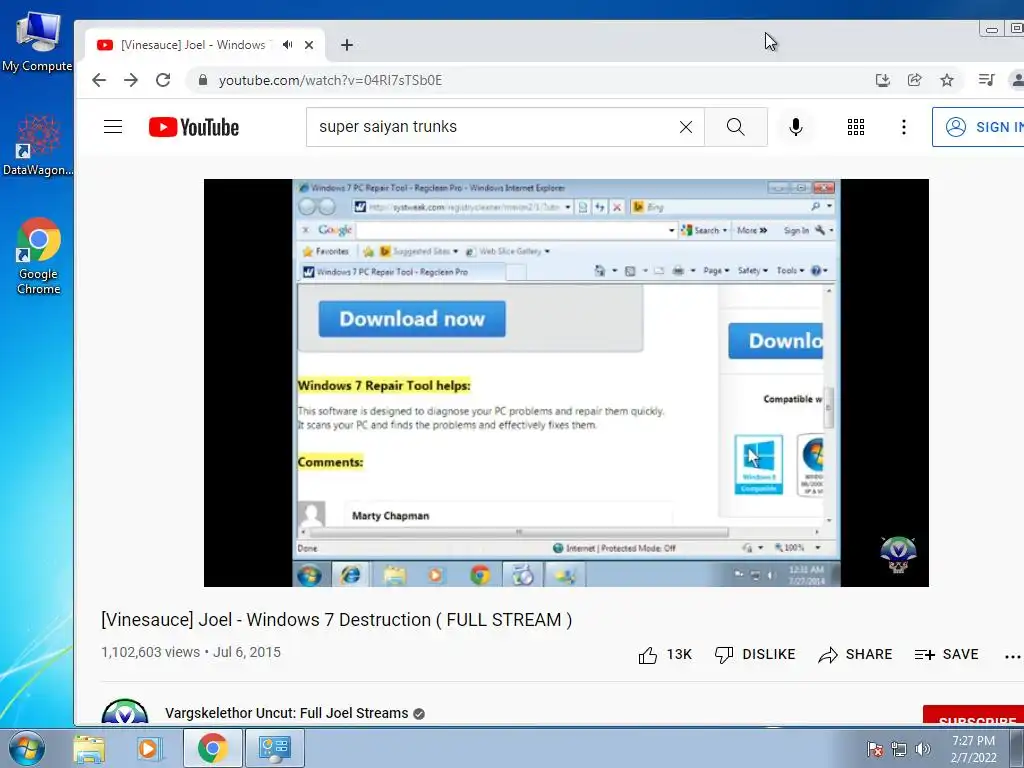Click the install app icon in address bar
The width and height of the screenshot is (1024, 768).
tap(883, 80)
